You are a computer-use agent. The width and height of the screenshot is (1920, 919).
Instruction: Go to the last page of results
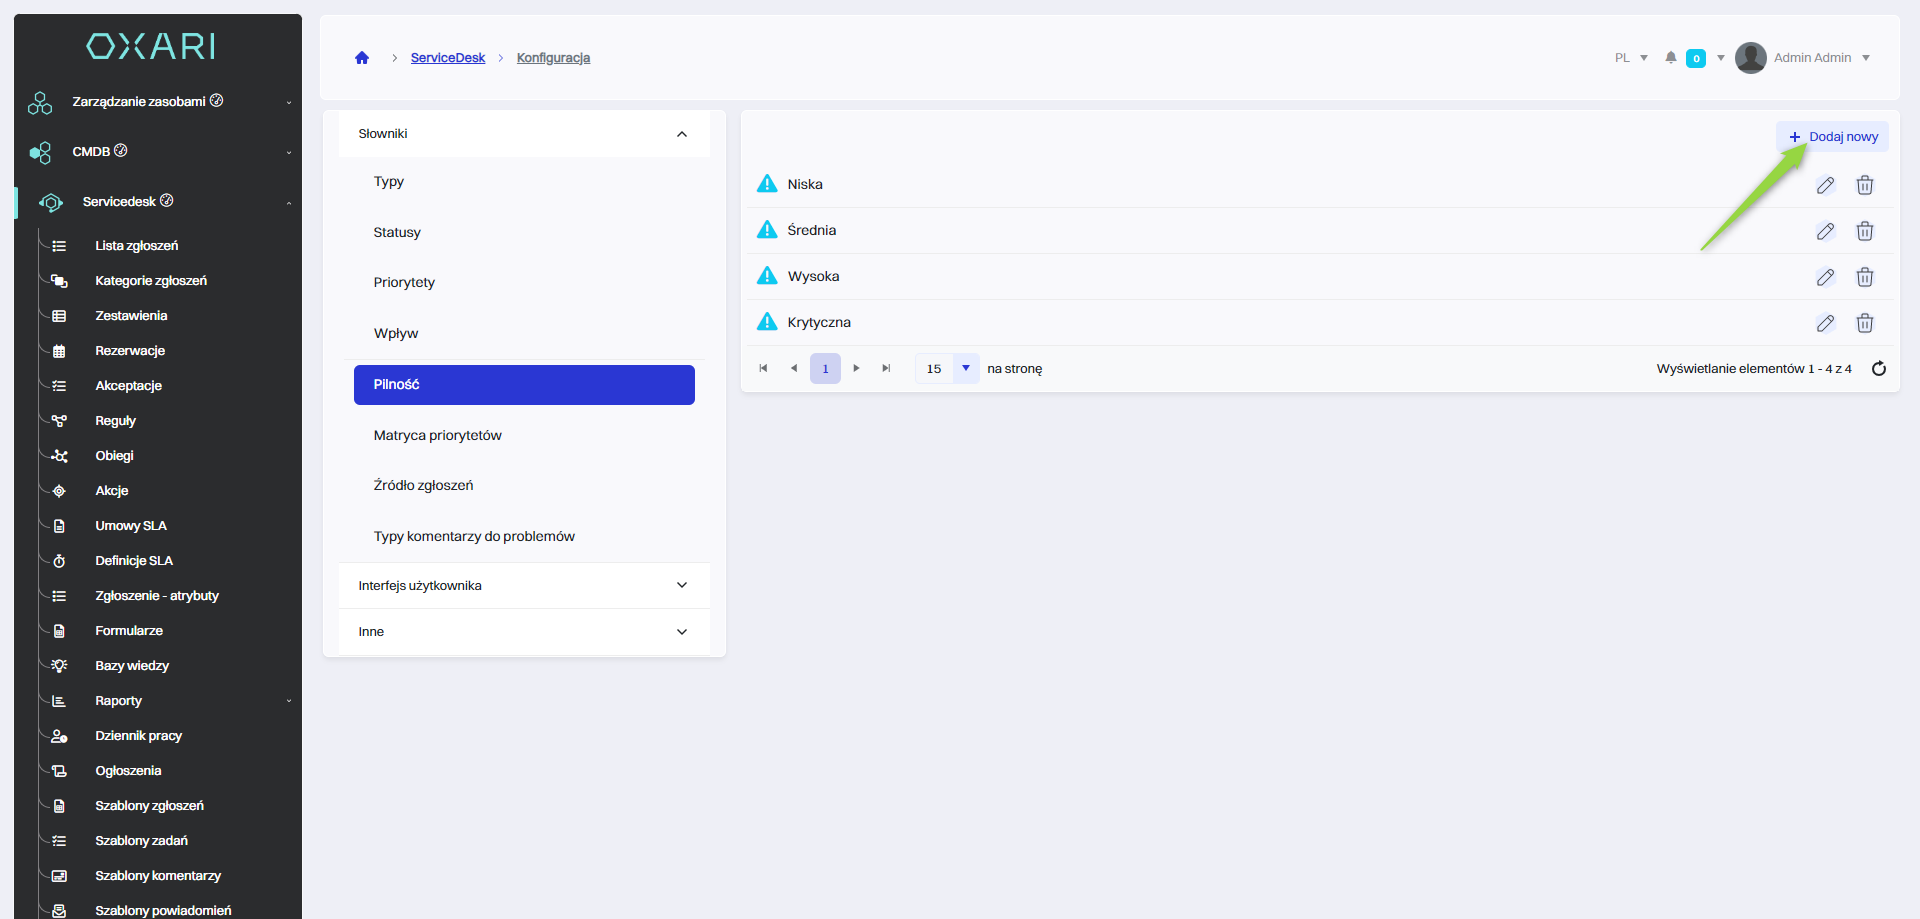coord(886,369)
